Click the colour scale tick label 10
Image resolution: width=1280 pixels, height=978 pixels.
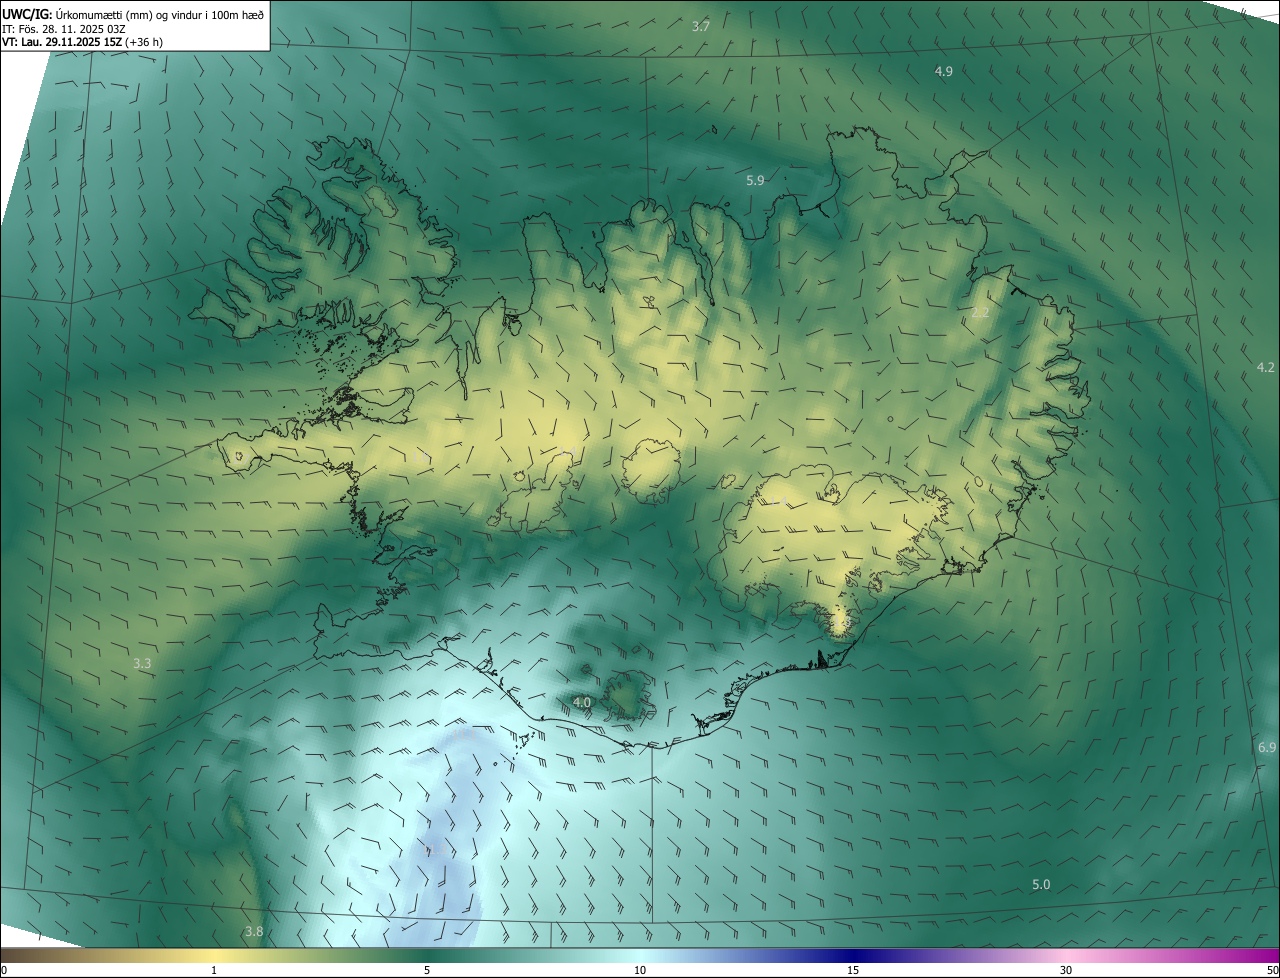coord(640,970)
